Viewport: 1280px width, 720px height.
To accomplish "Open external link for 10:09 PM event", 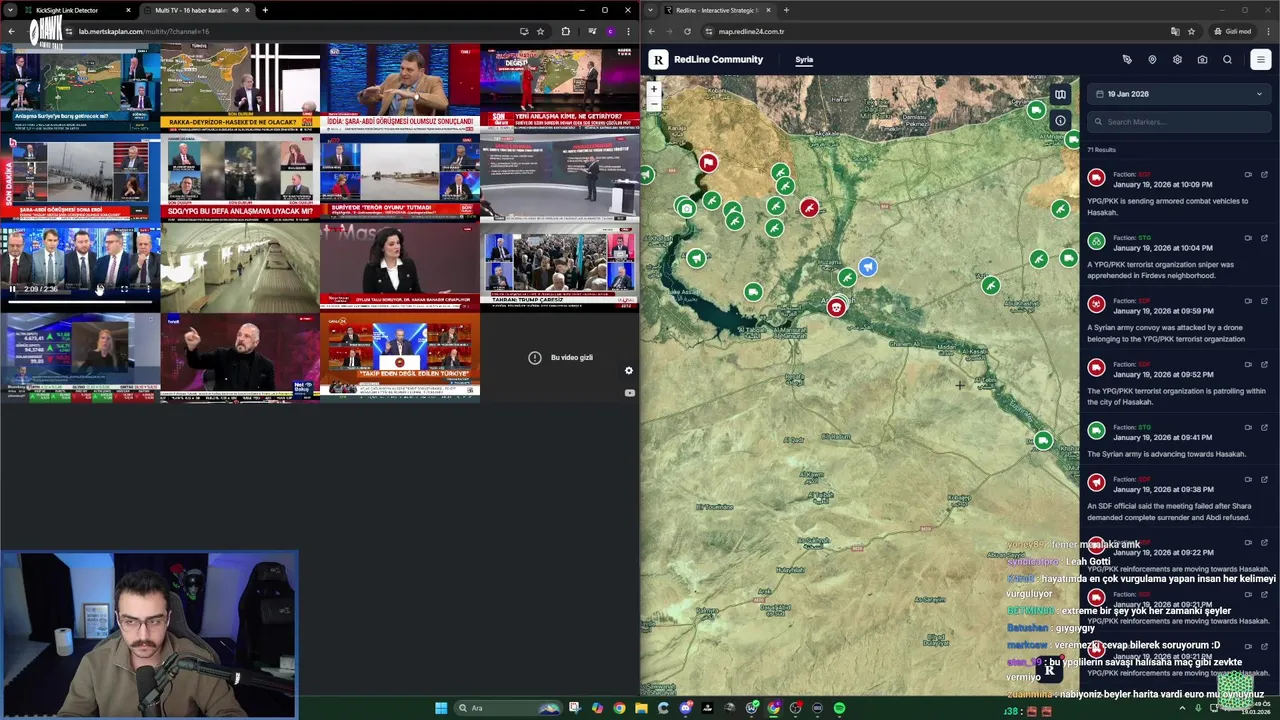I will coord(1264,175).
